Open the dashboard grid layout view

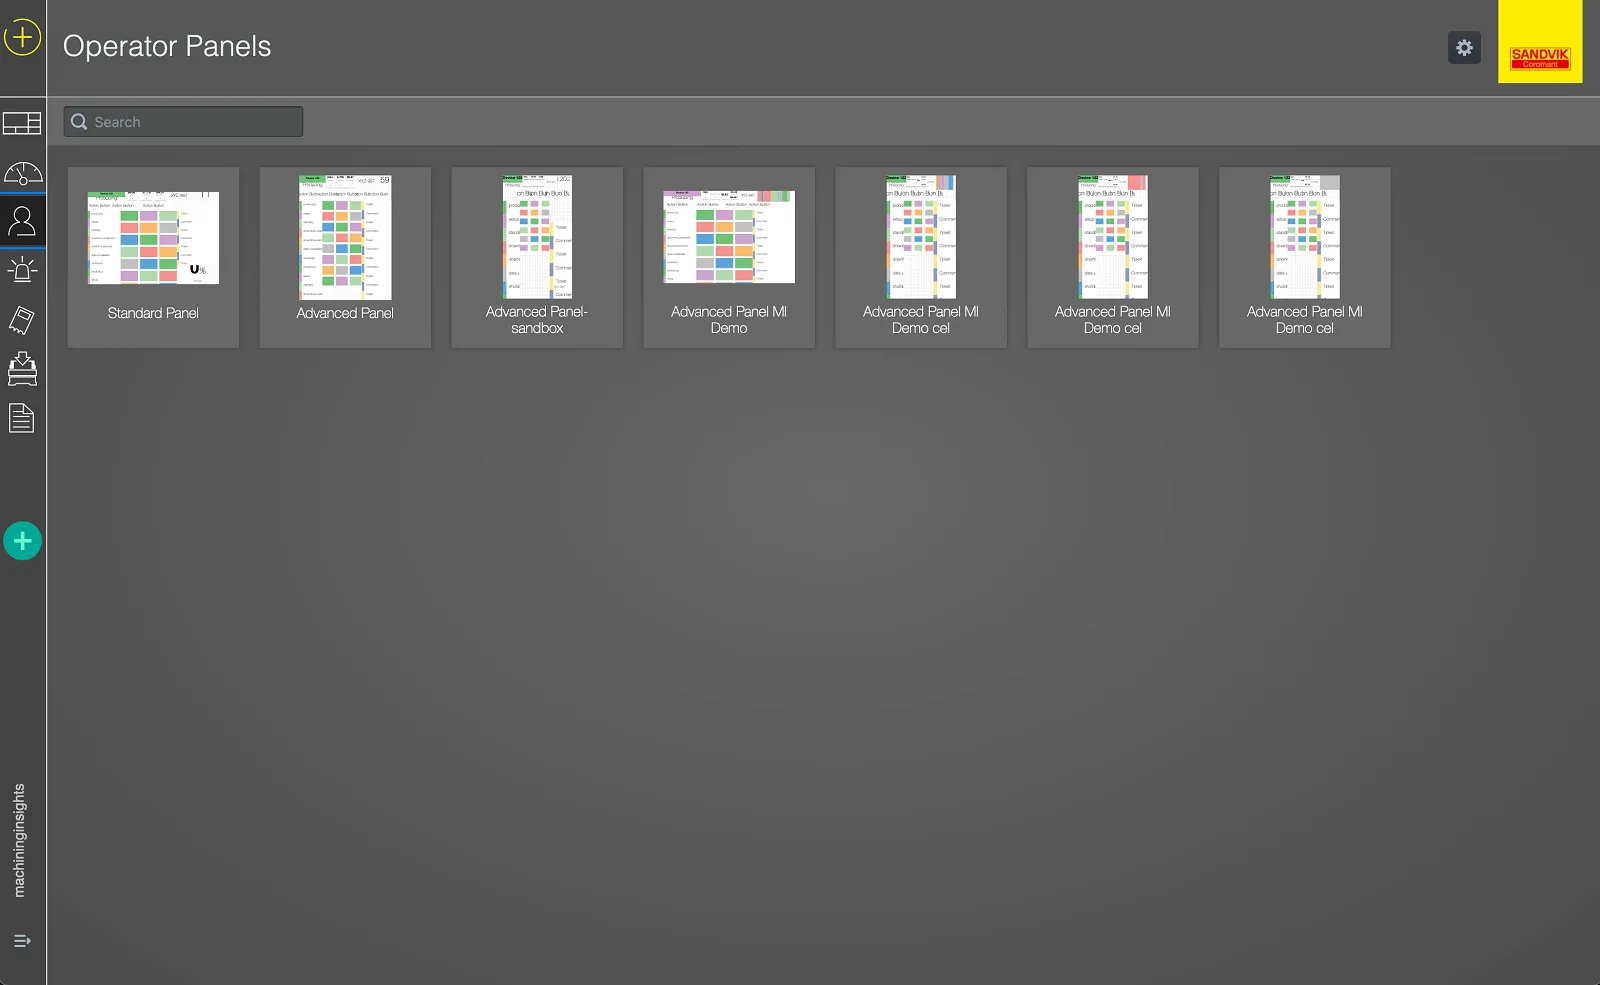pyautogui.click(x=22, y=123)
